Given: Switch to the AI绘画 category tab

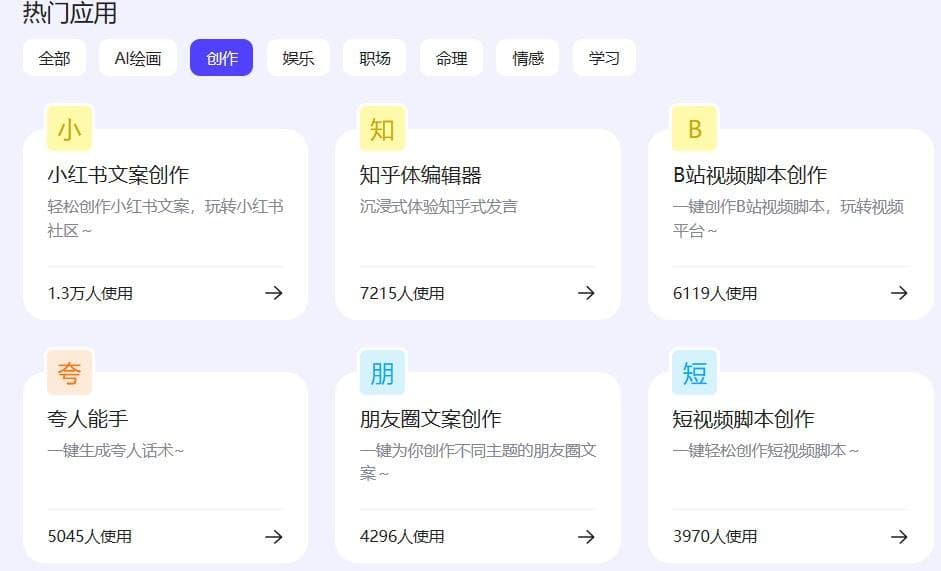Looking at the screenshot, I should tap(138, 58).
